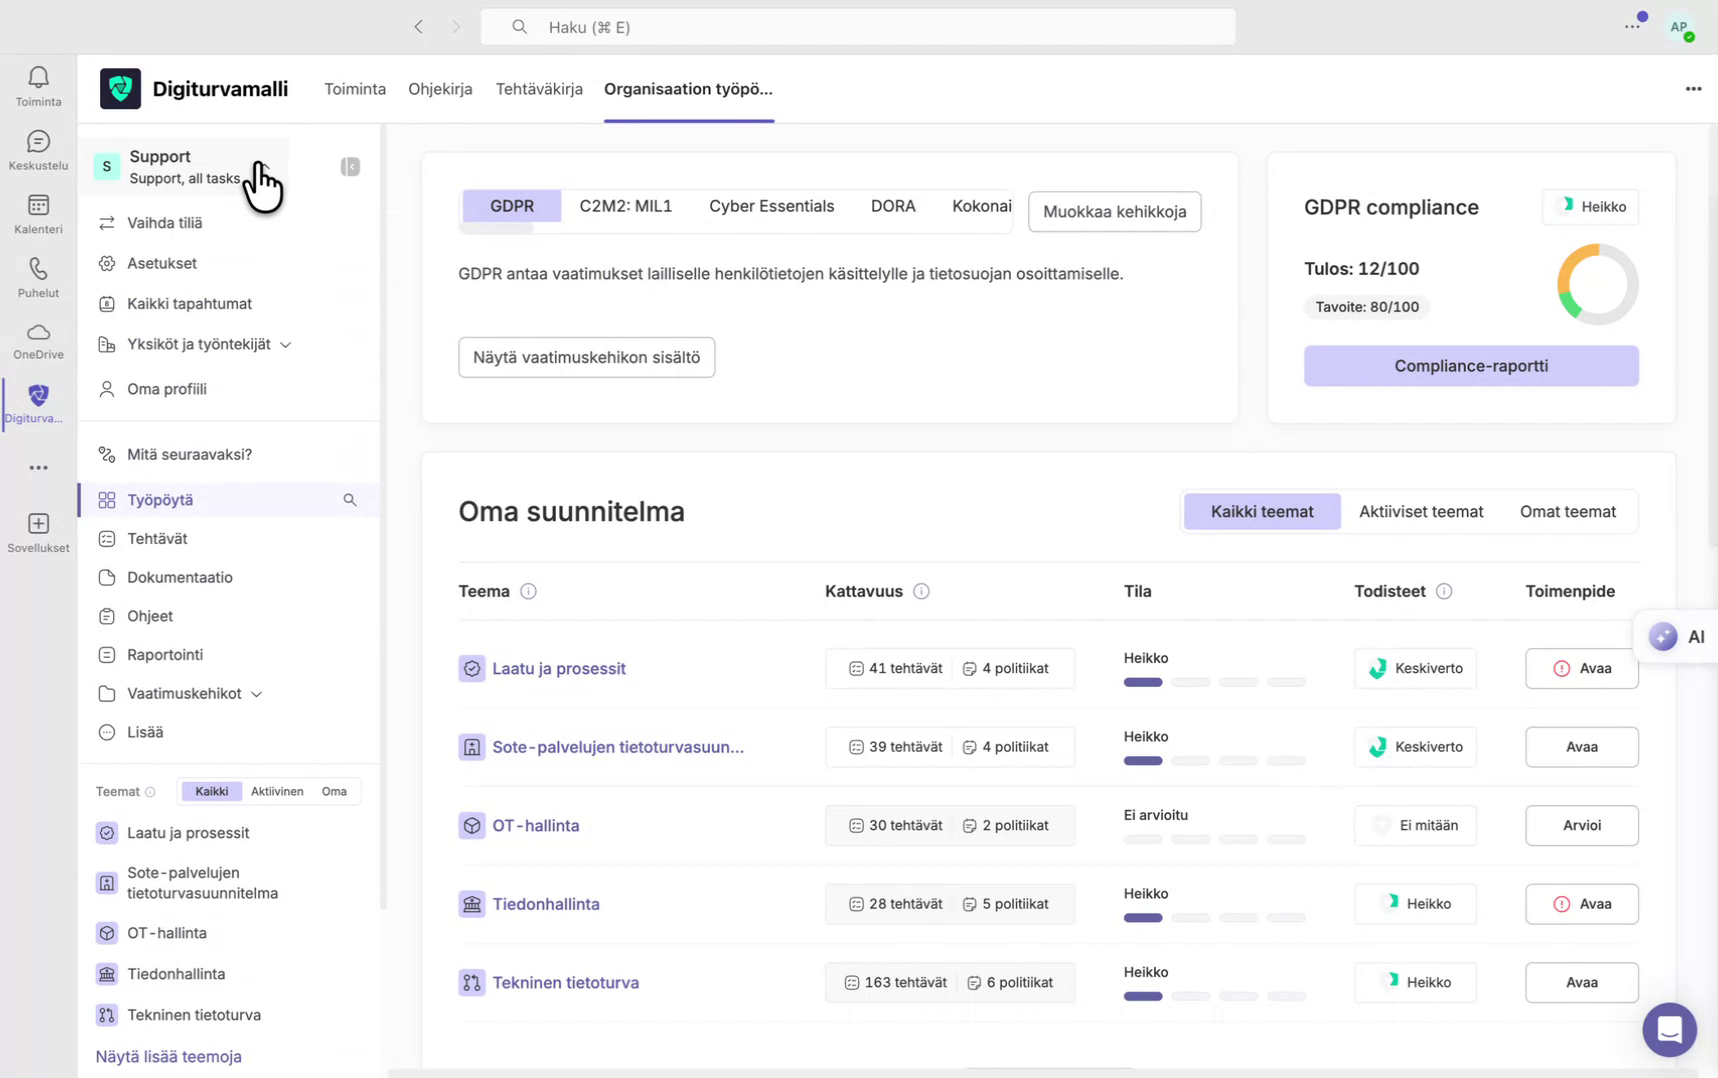This screenshot has height=1078, width=1718.
Task: Click the GDPR compliance donut chart
Action: [x=1596, y=283]
